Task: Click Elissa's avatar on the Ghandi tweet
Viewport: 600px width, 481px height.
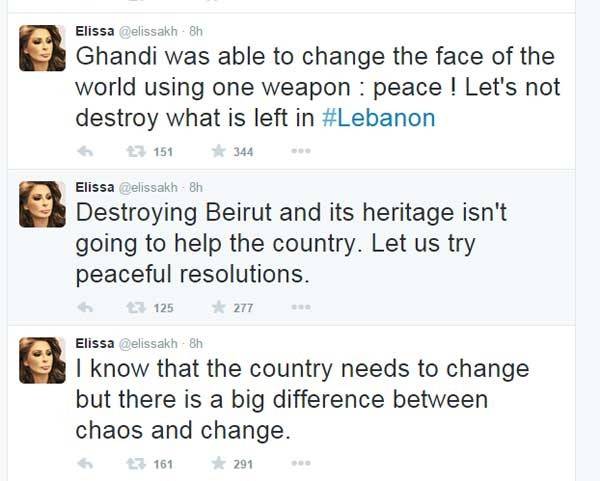Action: [x=42, y=48]
